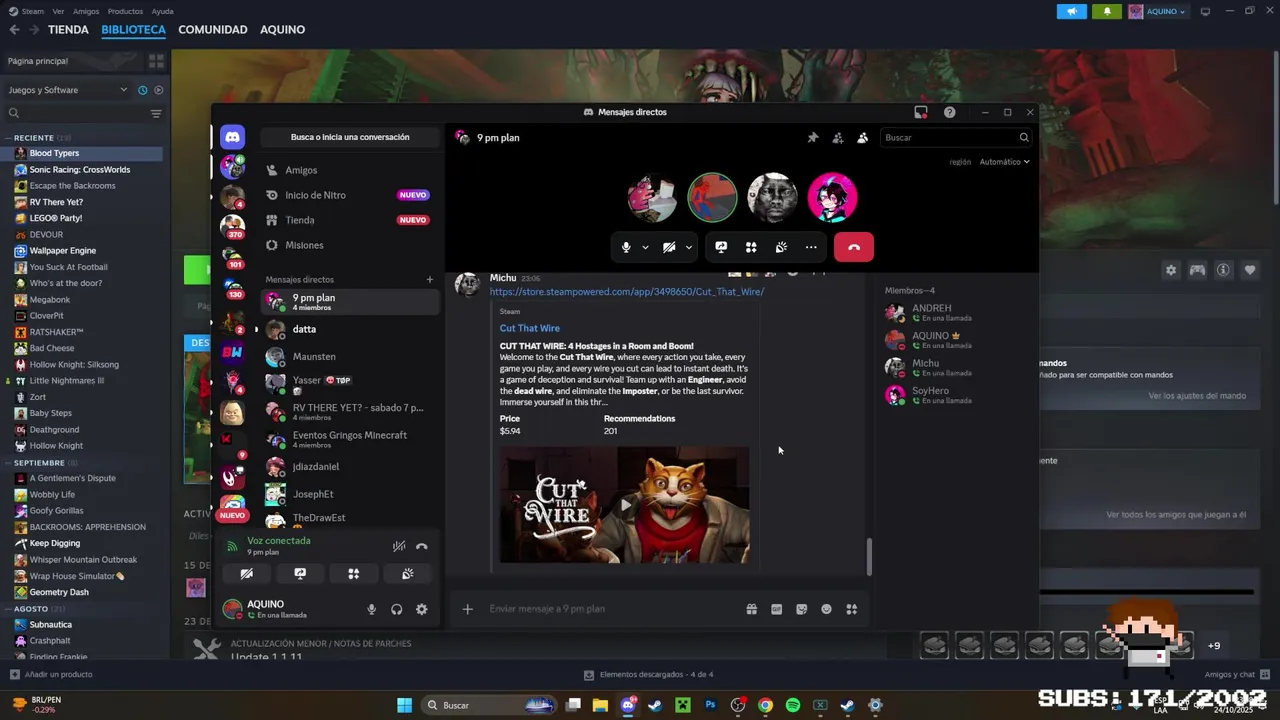Turn on camera in call controls
This screenshot has width=1280, height=720.
(x=669, y=247)
